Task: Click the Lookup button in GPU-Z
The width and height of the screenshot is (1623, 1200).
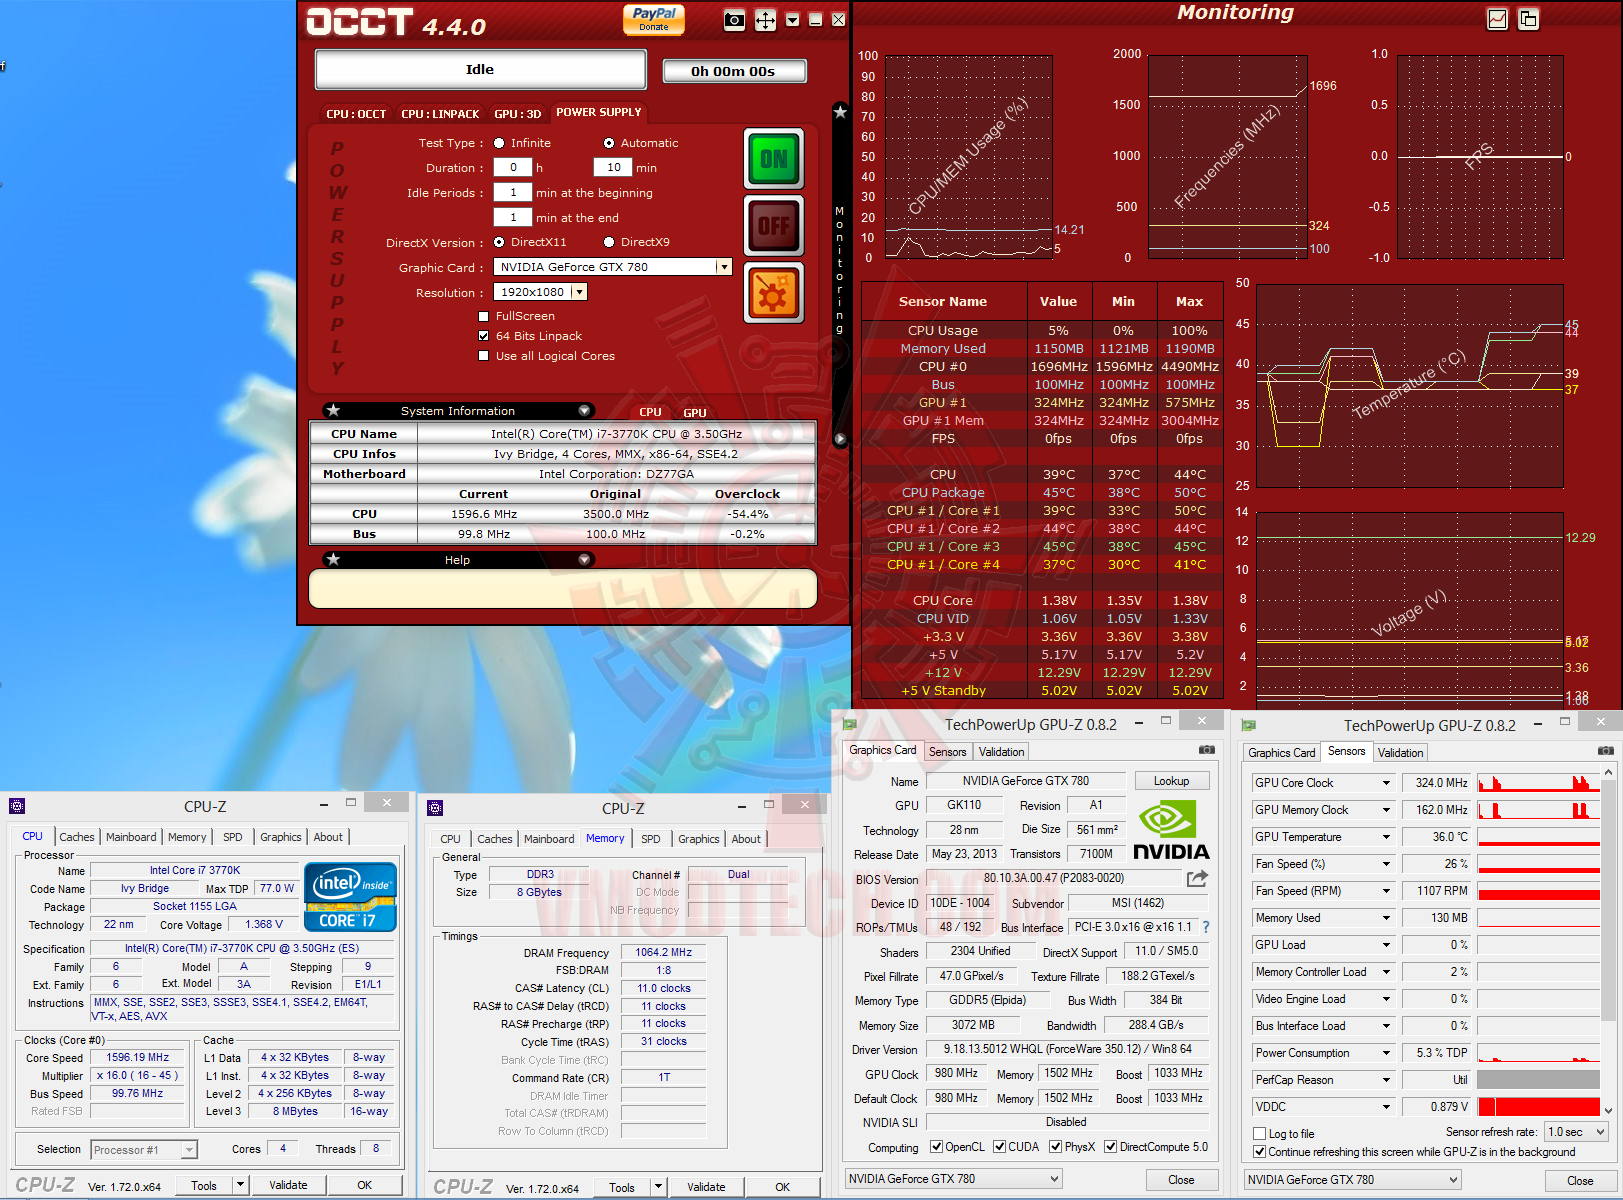Action: click(1171, 781)
